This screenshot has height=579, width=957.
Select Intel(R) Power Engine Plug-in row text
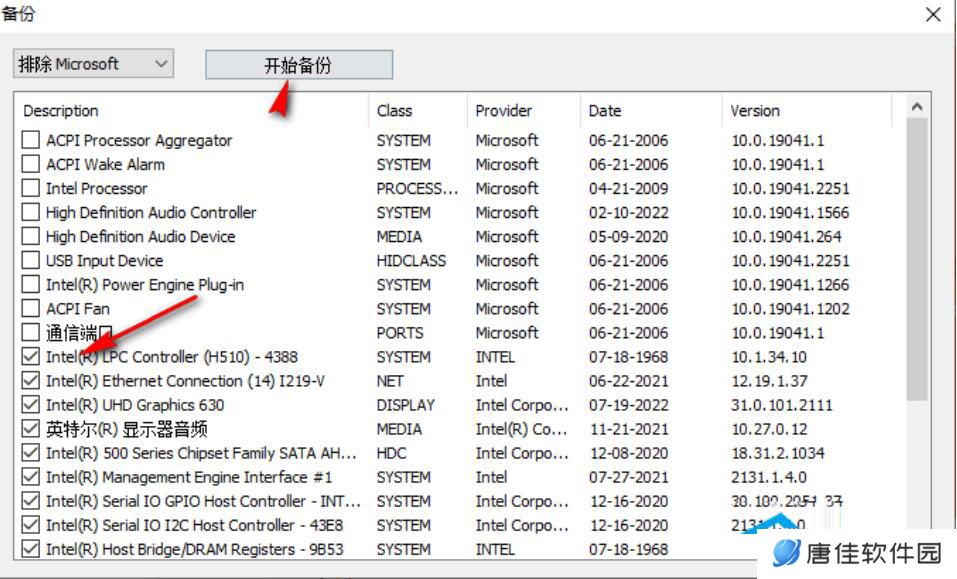coord(145,285)
